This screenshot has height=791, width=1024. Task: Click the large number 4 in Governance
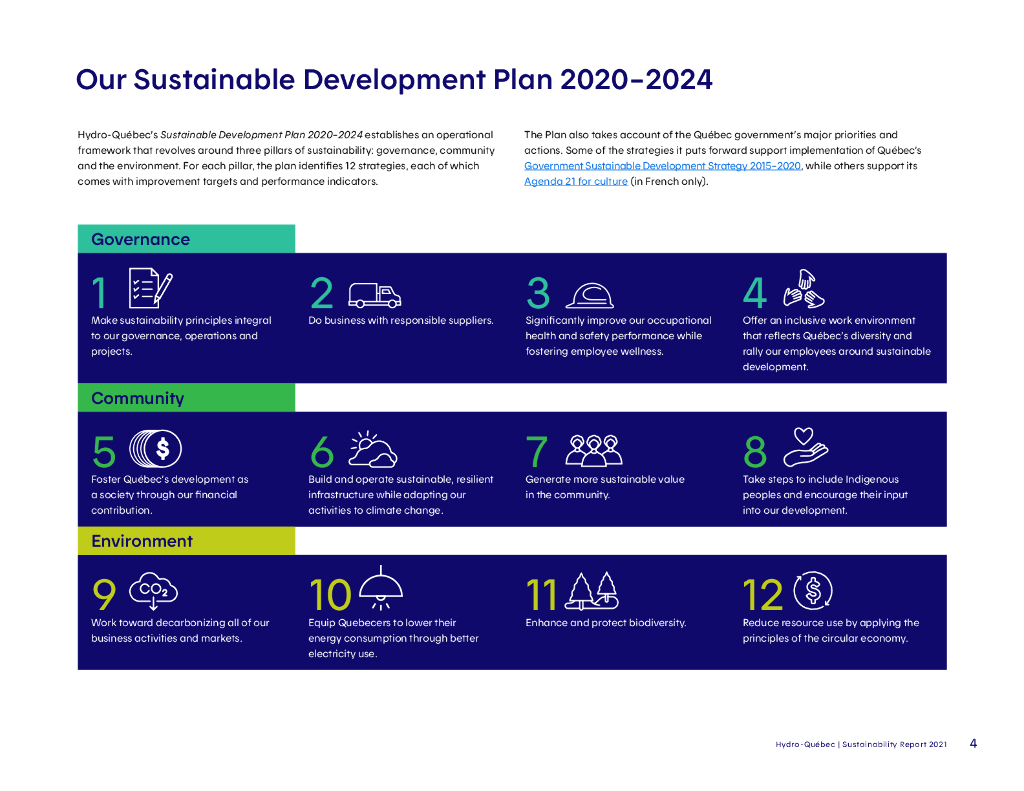tap(755, 293)
